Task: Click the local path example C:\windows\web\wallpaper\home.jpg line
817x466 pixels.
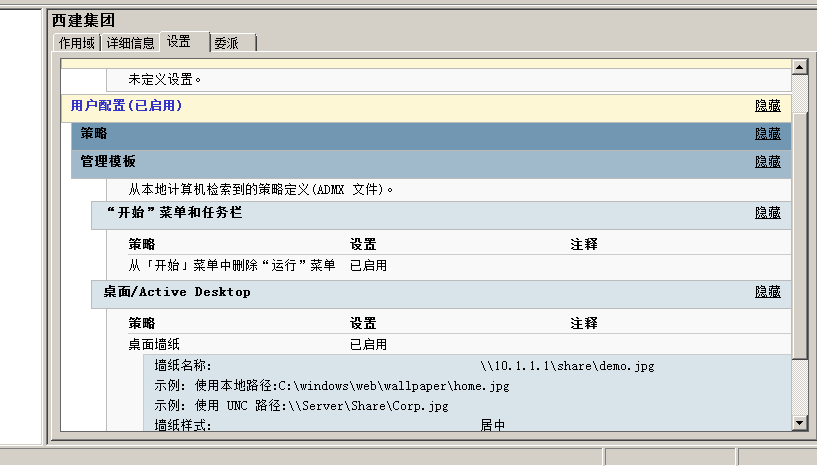Action: 331,386
